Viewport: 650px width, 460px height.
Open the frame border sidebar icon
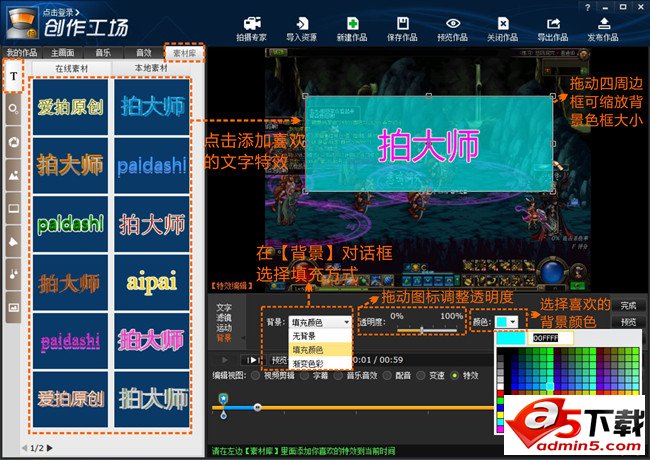13,208
